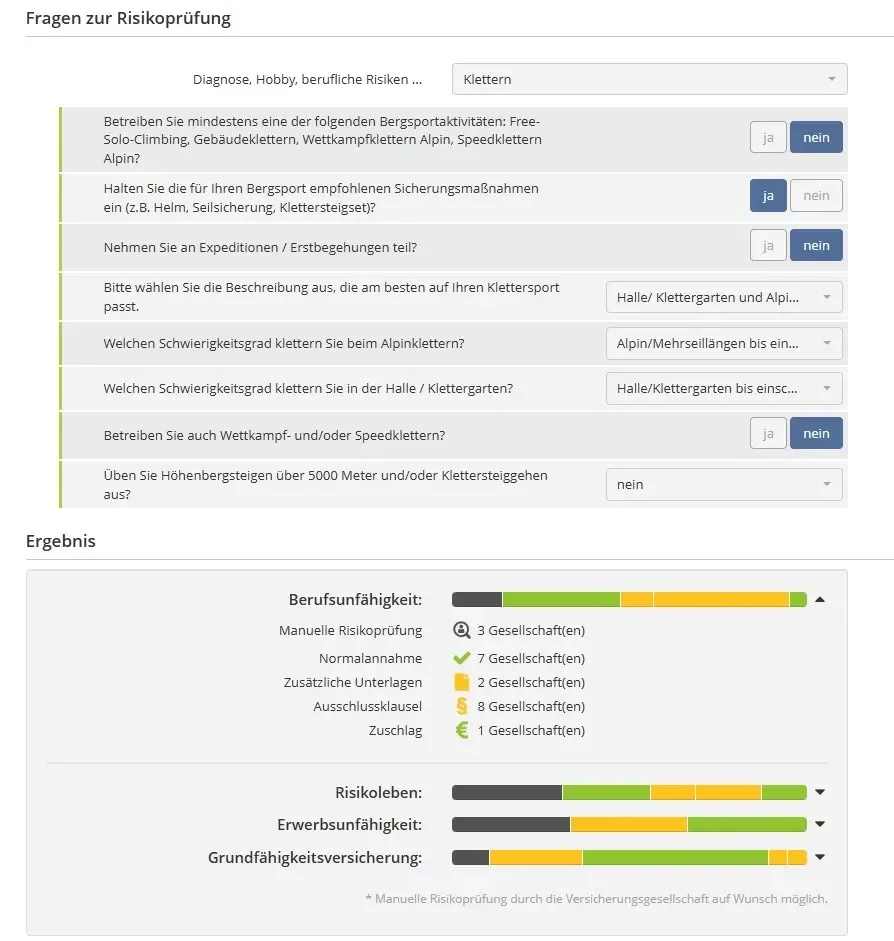Click the 8 Gesellschaft(en) Ausschlussklausel text
Image resolution: width=894 pixels, height=941 pixels.
(530, 707)
